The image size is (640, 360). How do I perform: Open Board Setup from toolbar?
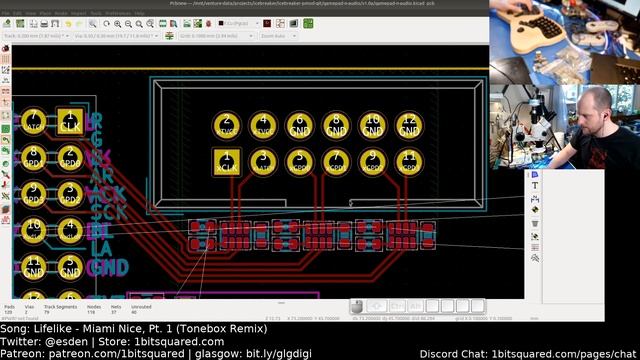tap(20, 24)
